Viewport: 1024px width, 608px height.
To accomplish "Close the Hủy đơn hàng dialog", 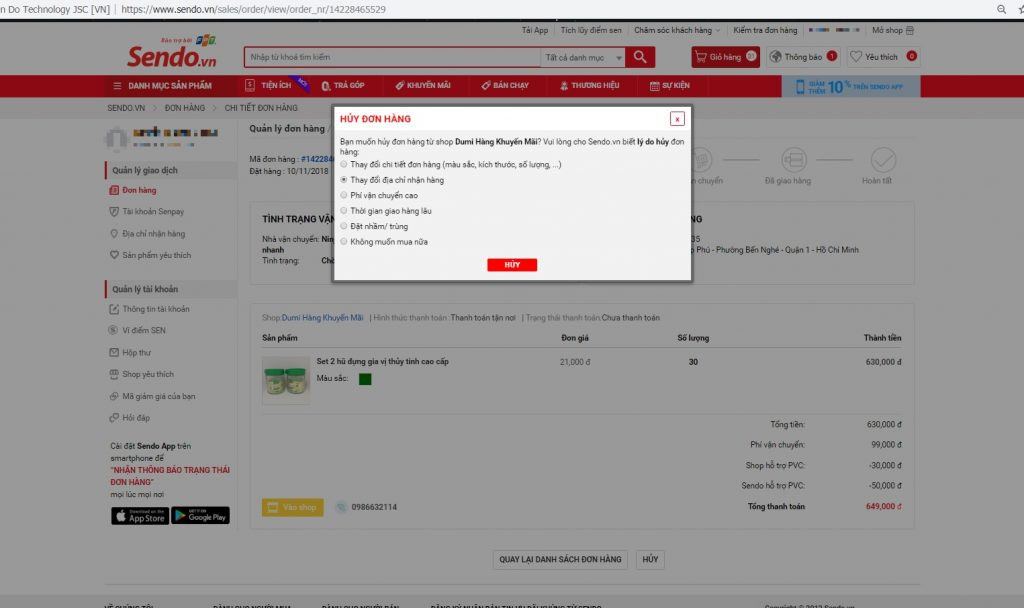I will [x=677, y=119].
